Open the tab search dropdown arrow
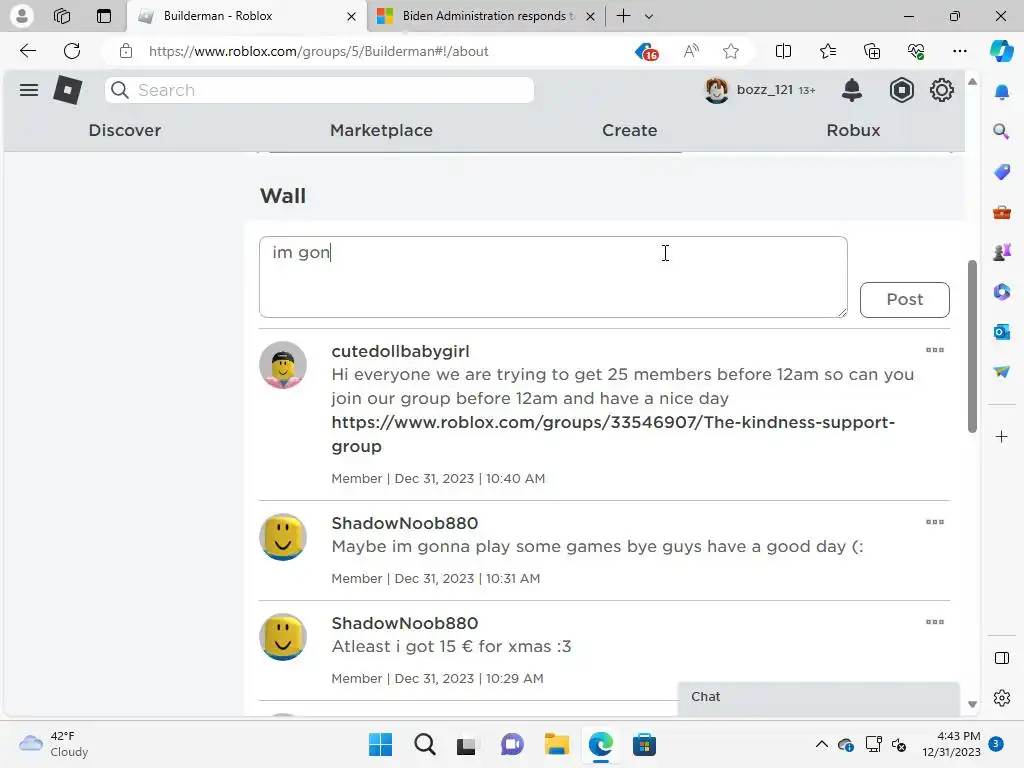This screenshot has width=1024, height=768. click(648, 16)
